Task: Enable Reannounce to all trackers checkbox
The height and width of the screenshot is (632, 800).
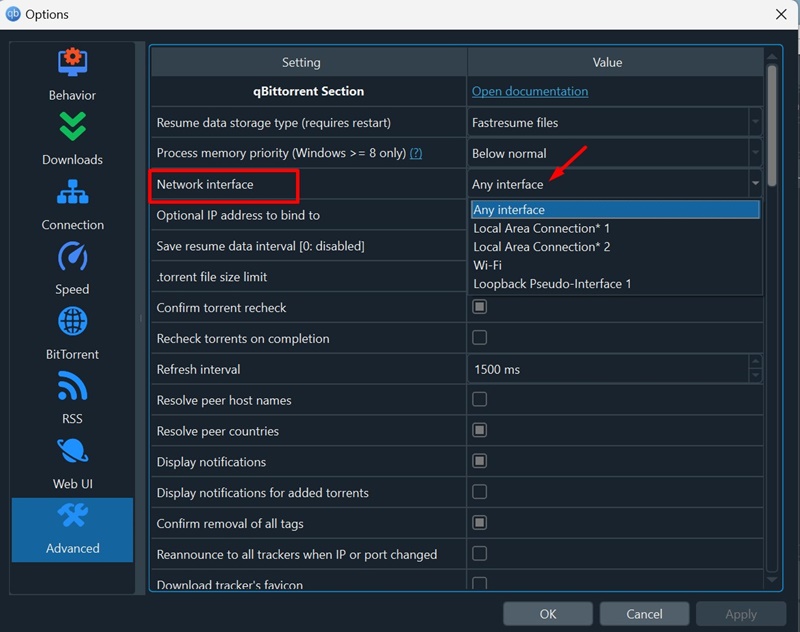Action: click(x=479, y=553)
